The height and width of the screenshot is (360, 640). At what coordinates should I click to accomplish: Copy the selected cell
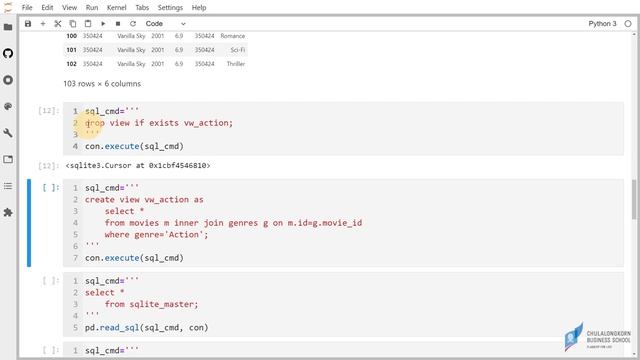click(73, 24)
